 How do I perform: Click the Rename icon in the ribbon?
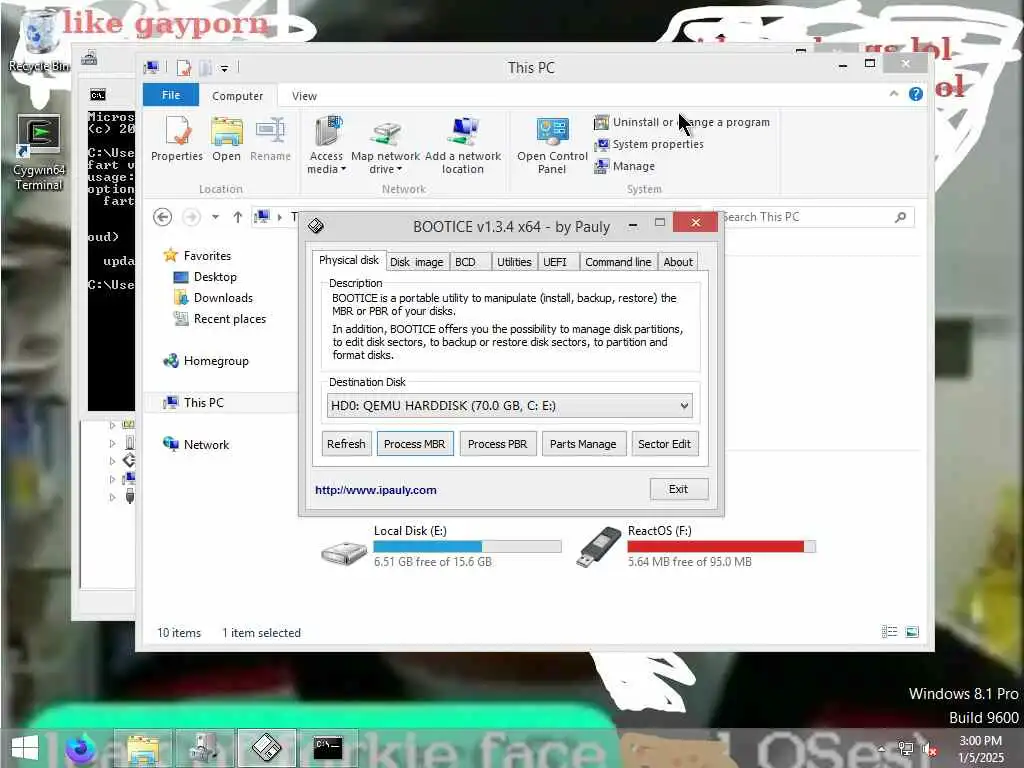click(270, 139)
